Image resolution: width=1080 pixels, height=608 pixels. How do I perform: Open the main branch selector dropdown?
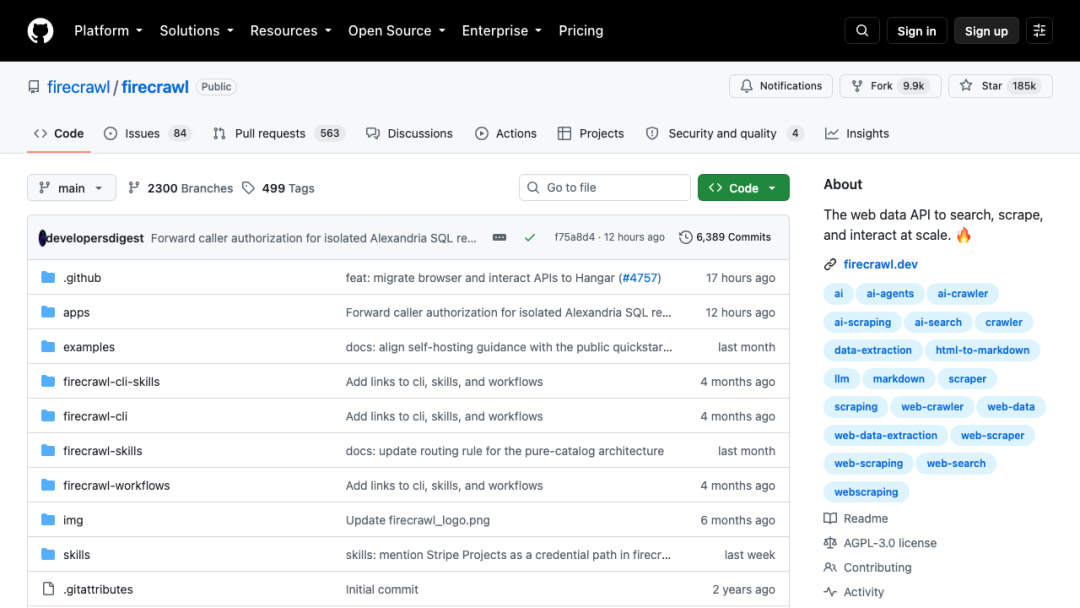72,188
